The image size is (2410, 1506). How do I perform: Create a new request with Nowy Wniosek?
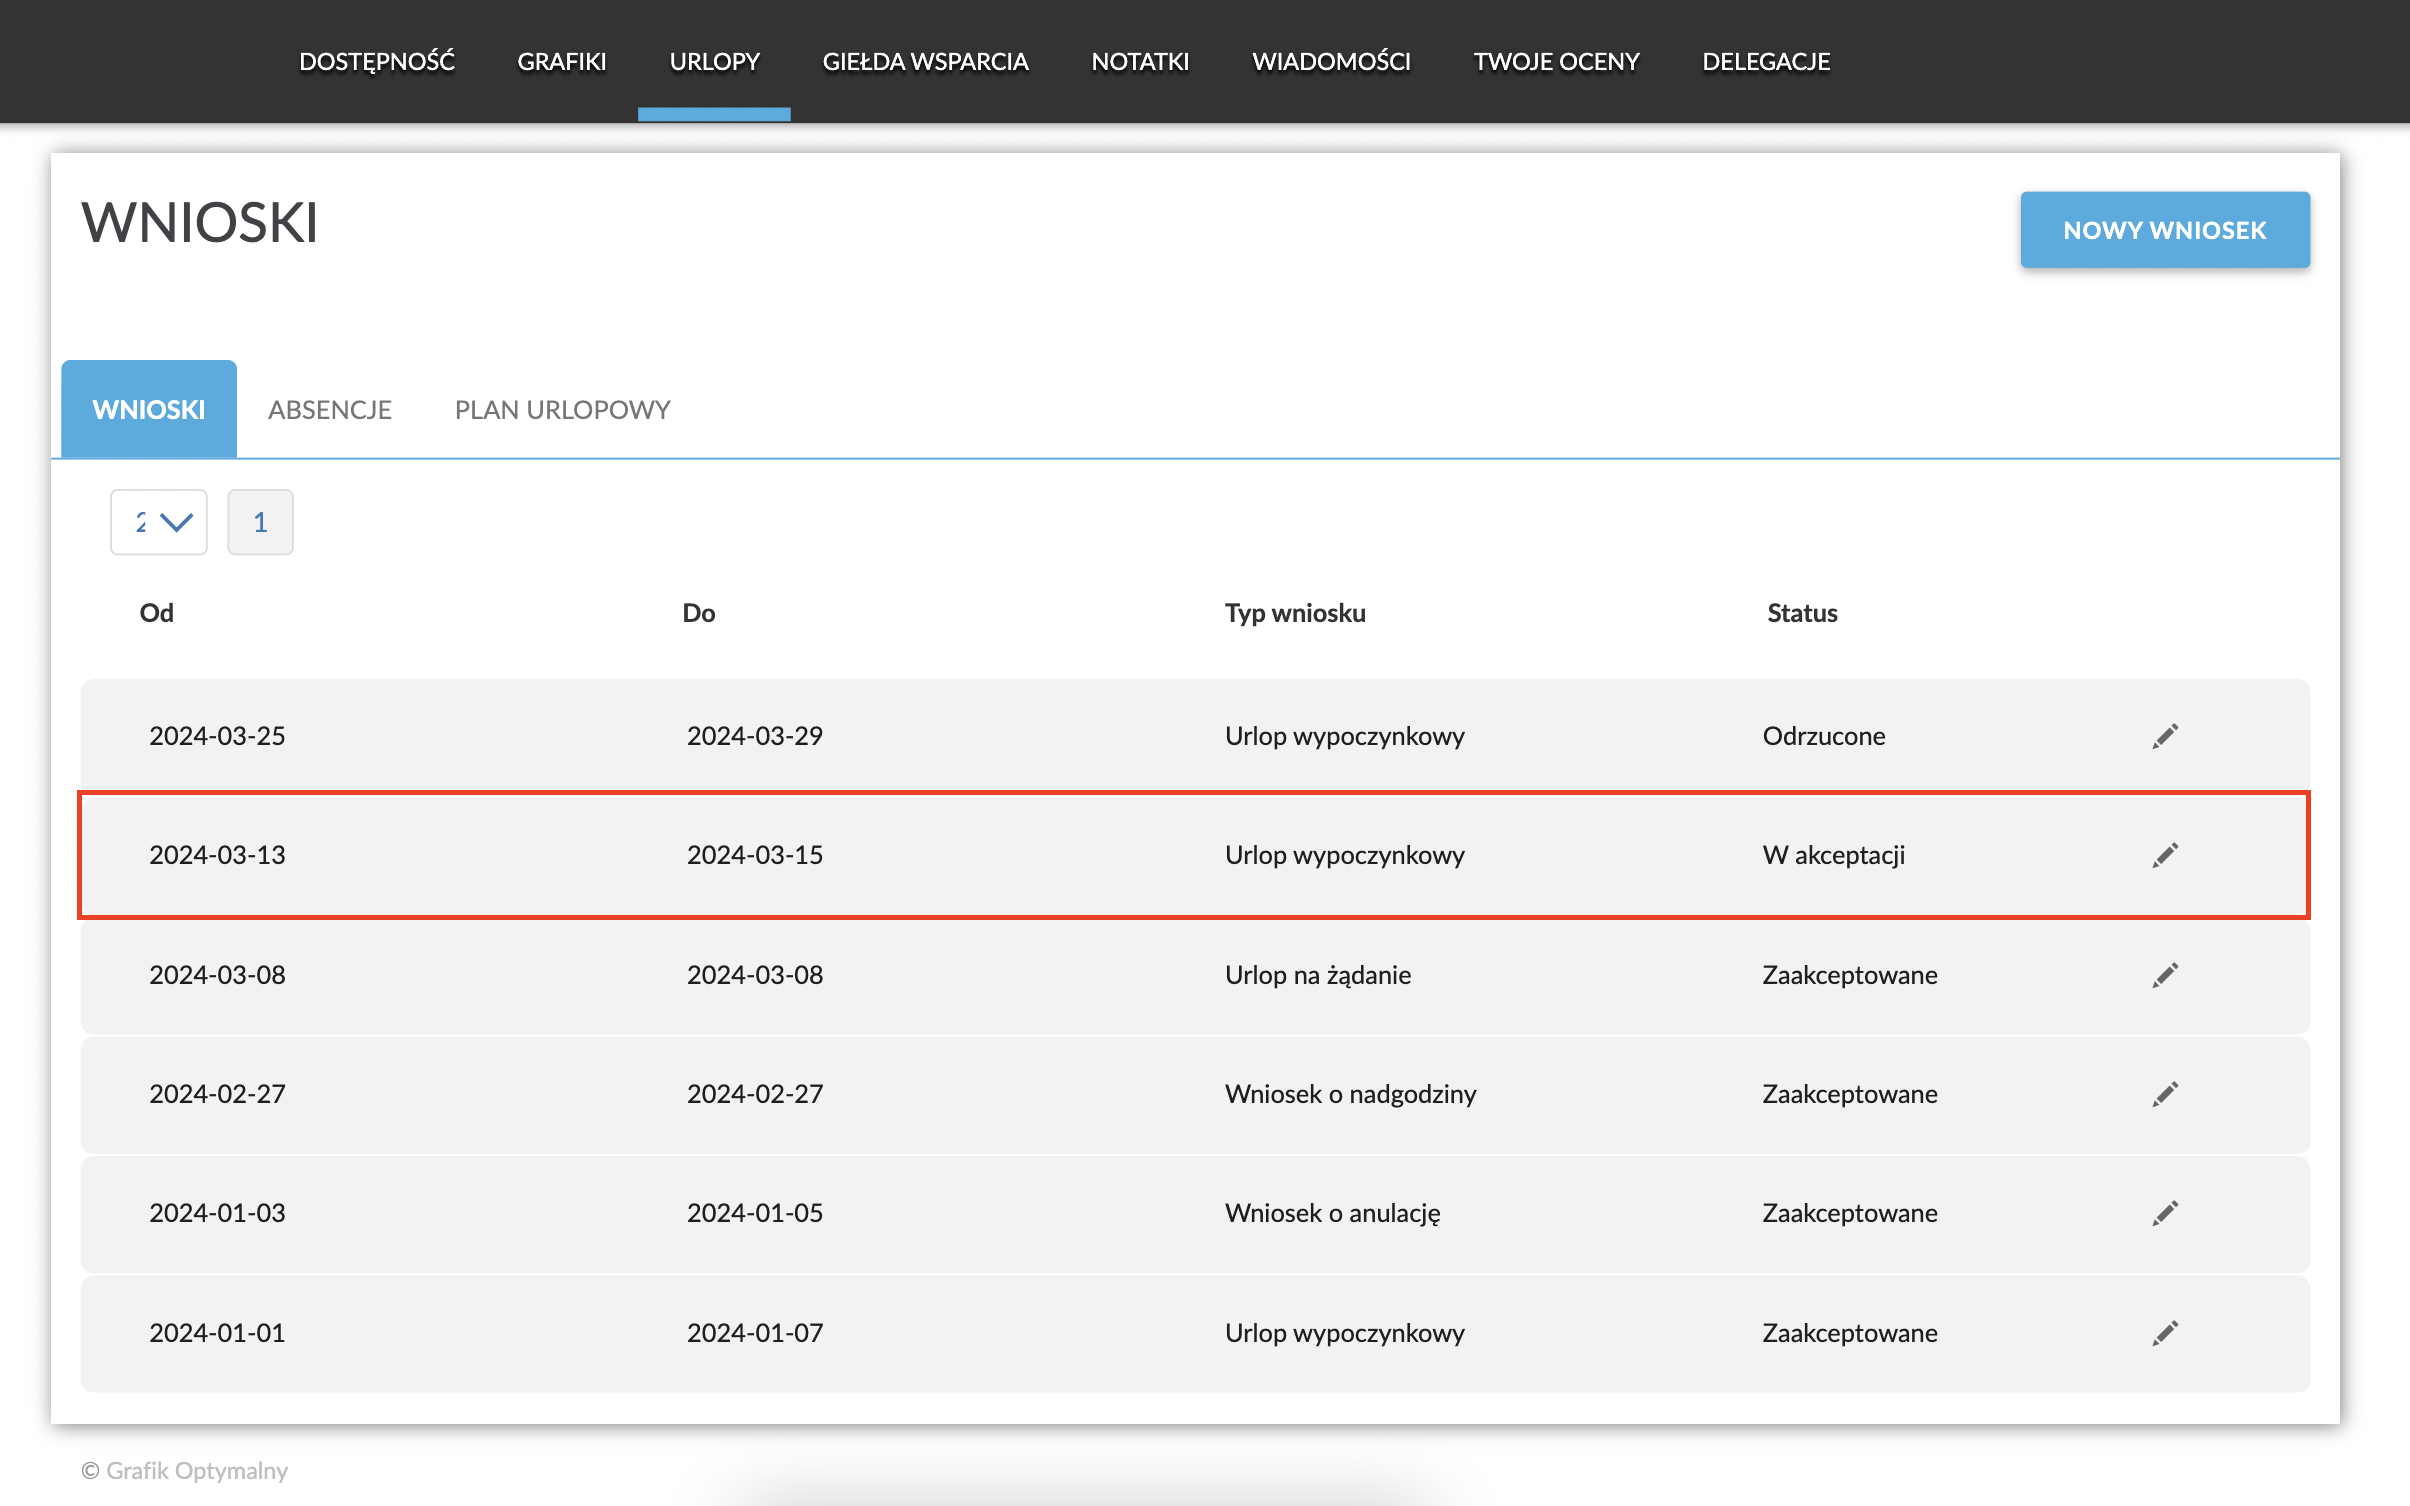tap(2164, 230)
